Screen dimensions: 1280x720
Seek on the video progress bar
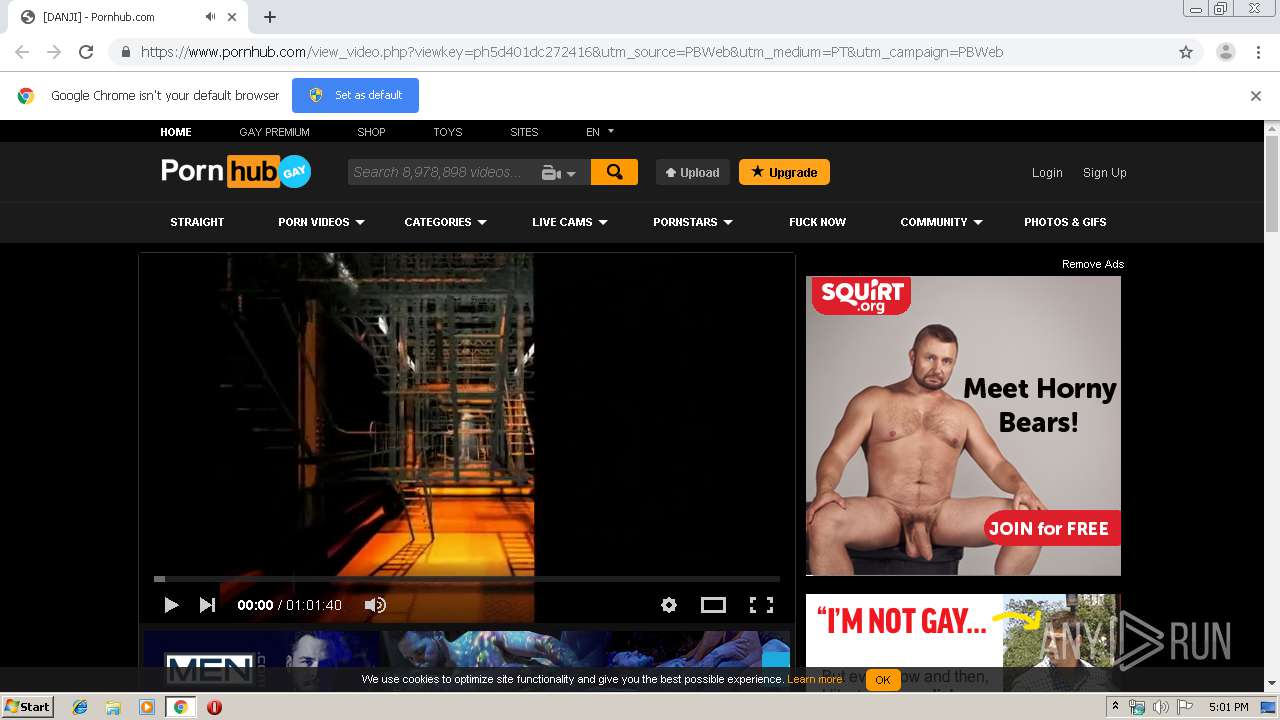pos(467,579)
